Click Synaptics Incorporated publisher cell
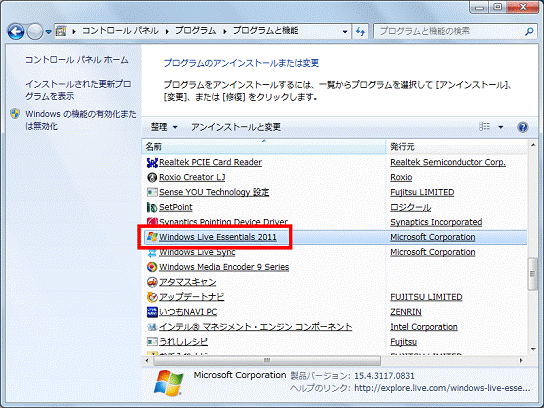Image resolution: width=544 pixels, height=408 pixels. tap(436, 222)
